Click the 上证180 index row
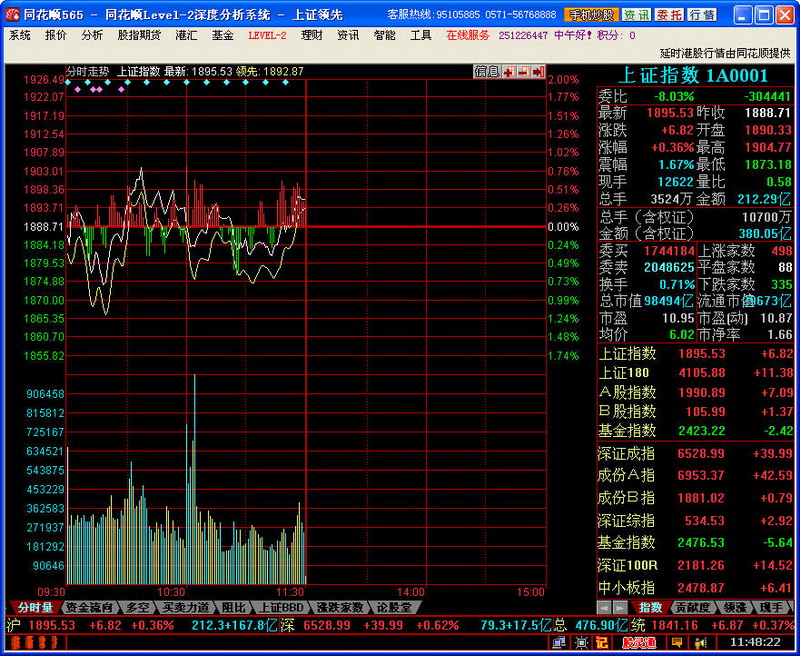Image resolution: width=800 pixels, height=656 pixels. (695, 373)
